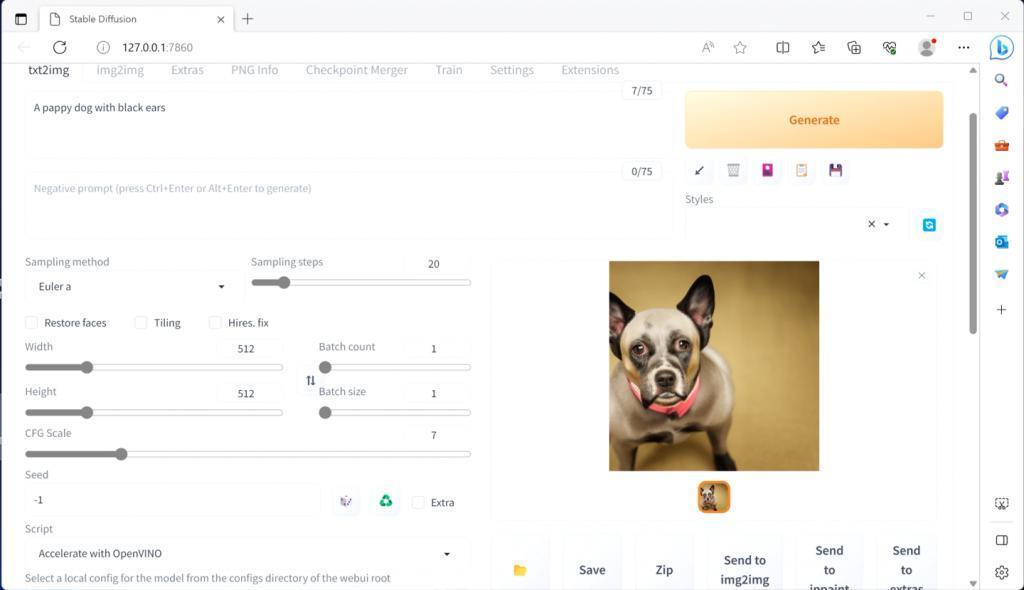Click the arrow icon to read last generation parameters
The image size is (1024, 590).
tap(699, 170)
